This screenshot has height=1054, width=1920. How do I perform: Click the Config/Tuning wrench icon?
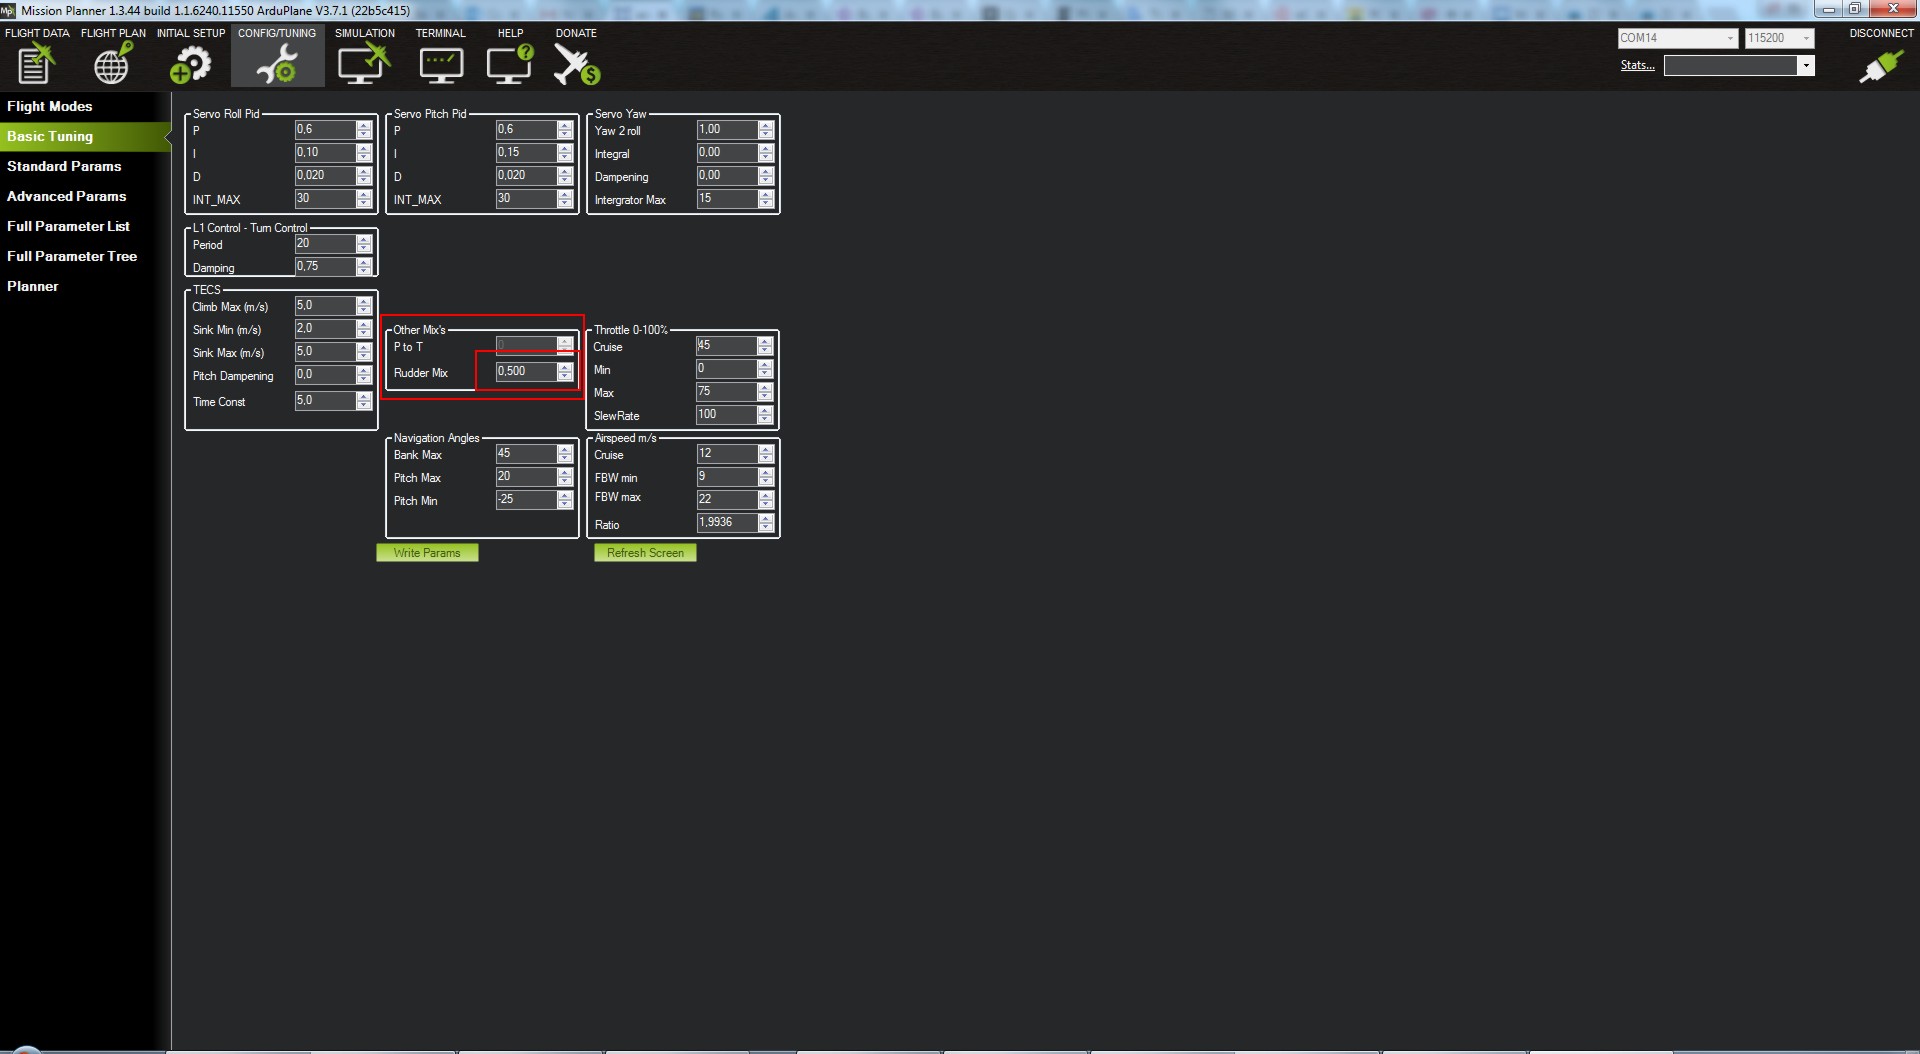(277, 65)
